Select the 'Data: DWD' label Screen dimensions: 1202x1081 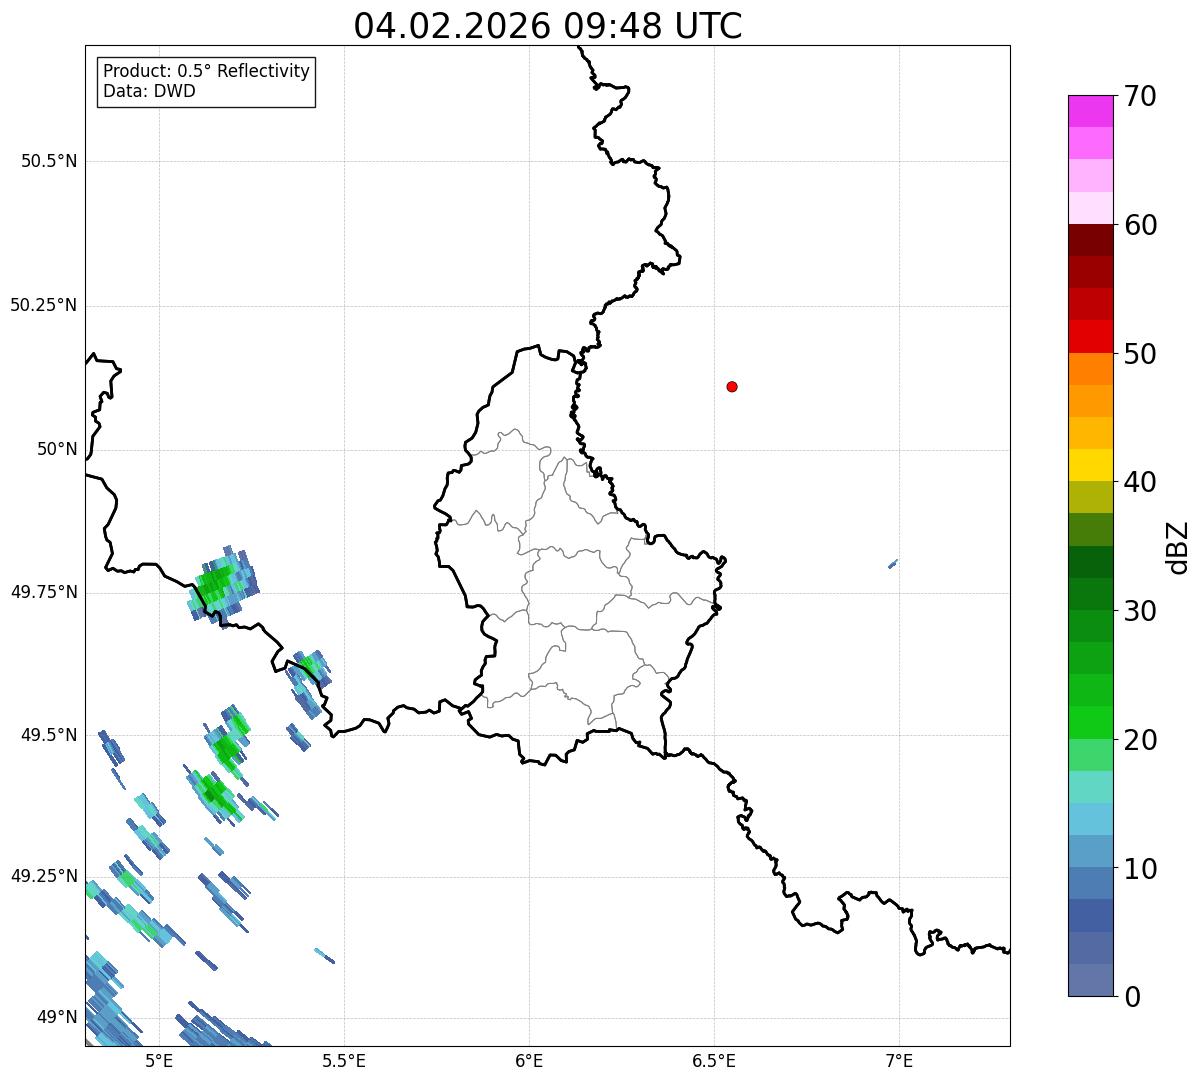point(150,92)
